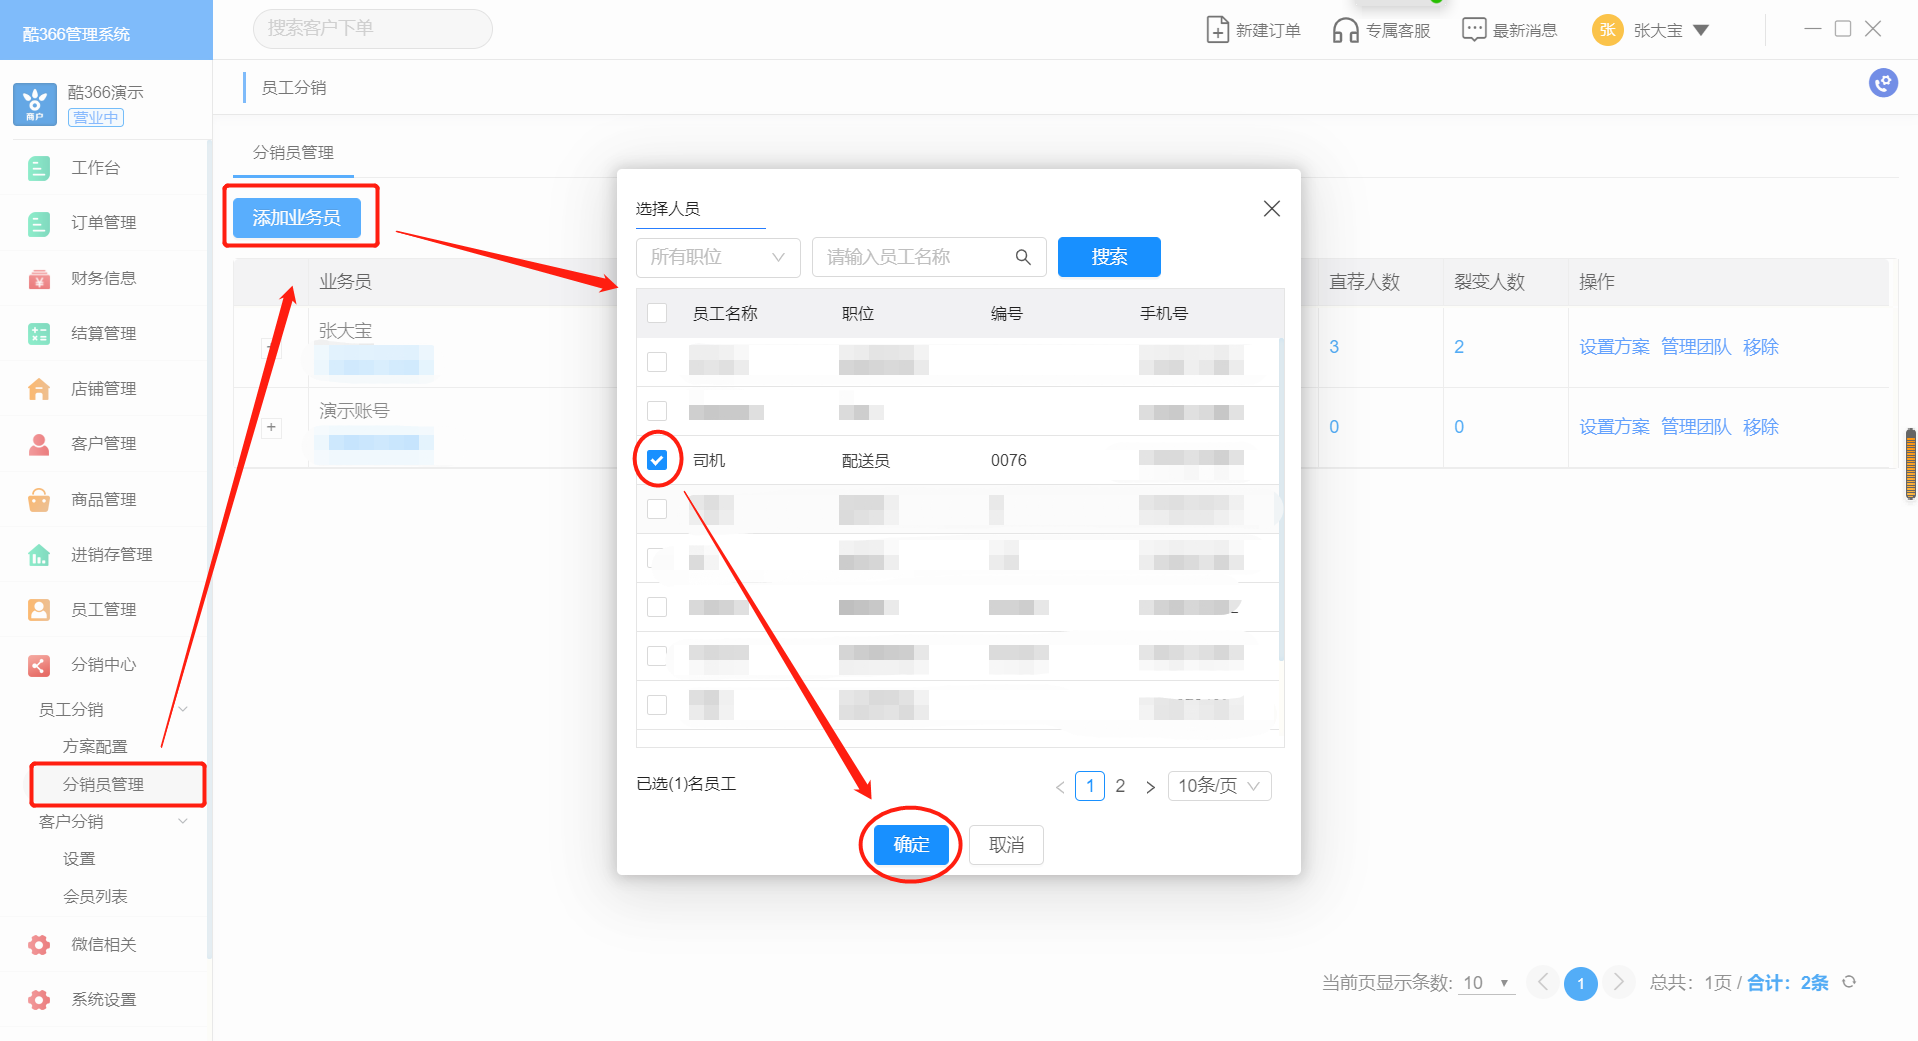Screen dimensions: 1918x1041
Task: Open 店铺管理 in the sidebar
Action: tap(103, 389)
